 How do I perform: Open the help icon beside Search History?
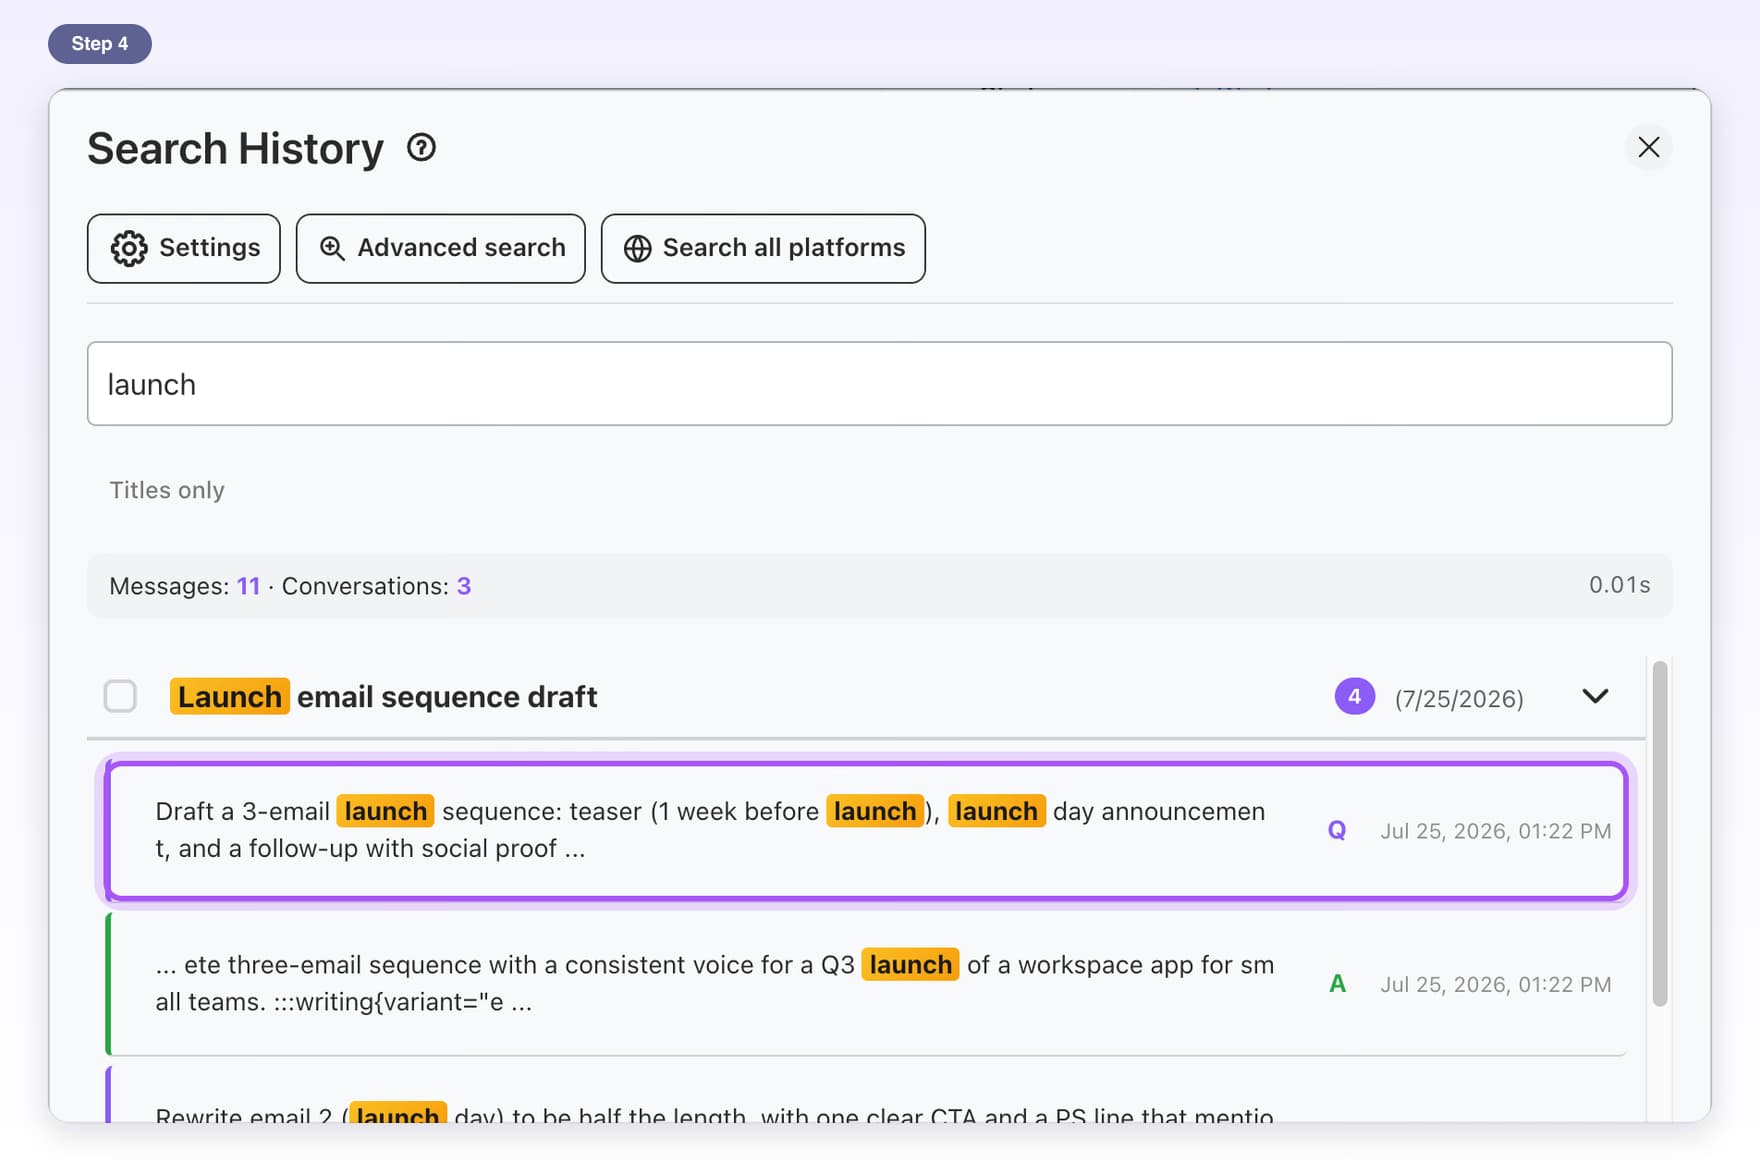click(421, 148)
